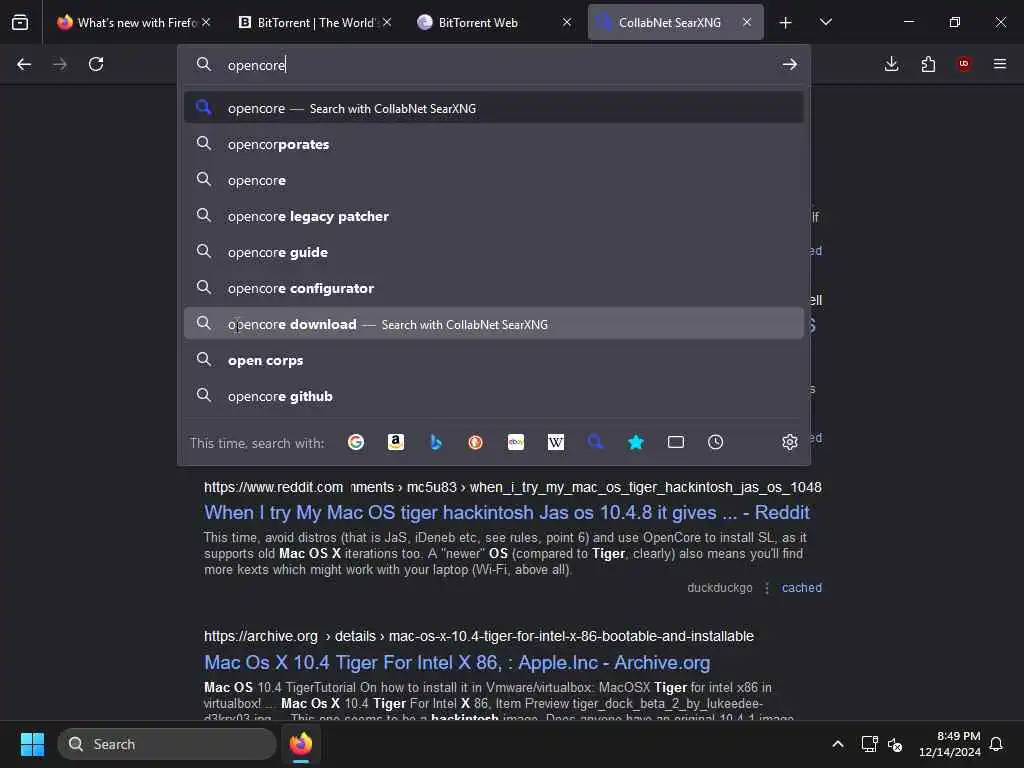Viewport: 1024px width, 768px height.
Task: Open Reddit Mac OS tiger hackintosh result
Action: pos(507,513)
